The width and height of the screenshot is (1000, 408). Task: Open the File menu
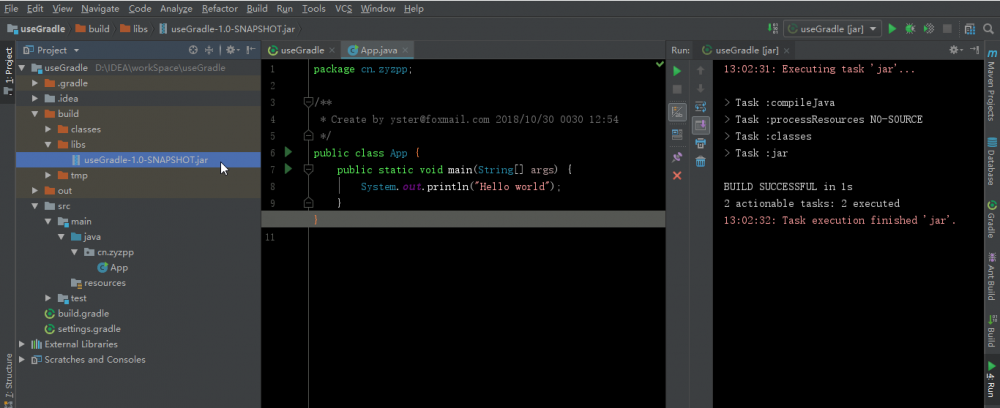11,9
